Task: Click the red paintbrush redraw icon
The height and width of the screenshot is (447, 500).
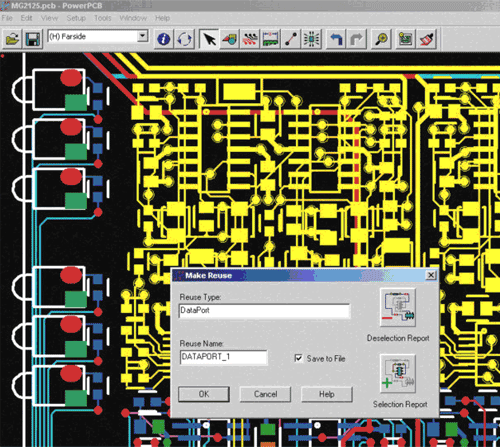Action: [x=427, y=39]
